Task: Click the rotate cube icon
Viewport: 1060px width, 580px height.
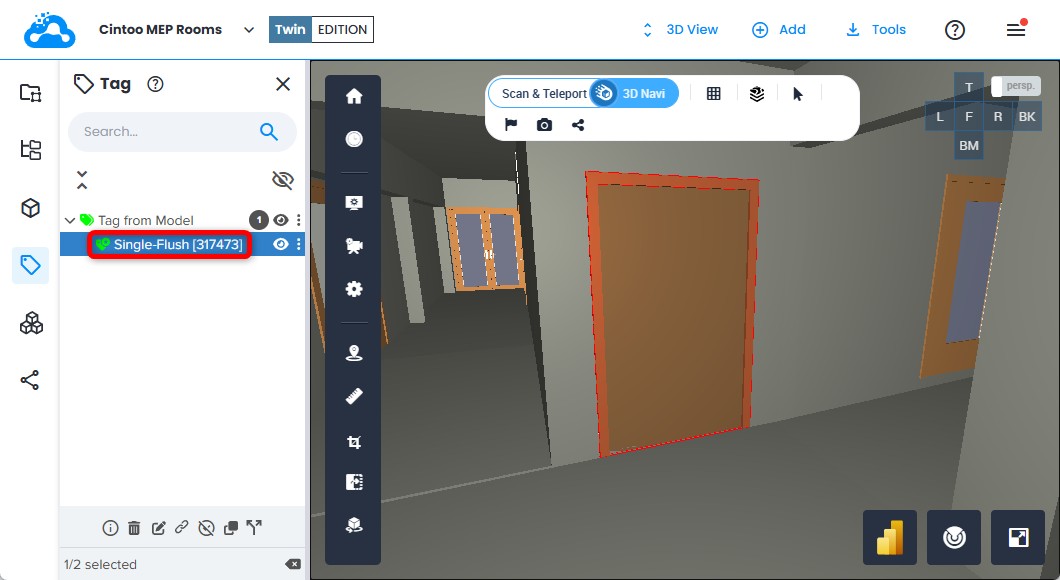Action: 354,525
